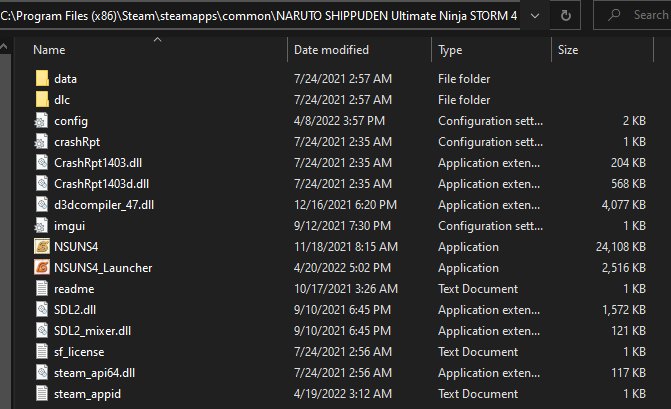Click the steam_api64.dll file icon
The width and height of the screenshot is (671, 409).
[42, 372]
